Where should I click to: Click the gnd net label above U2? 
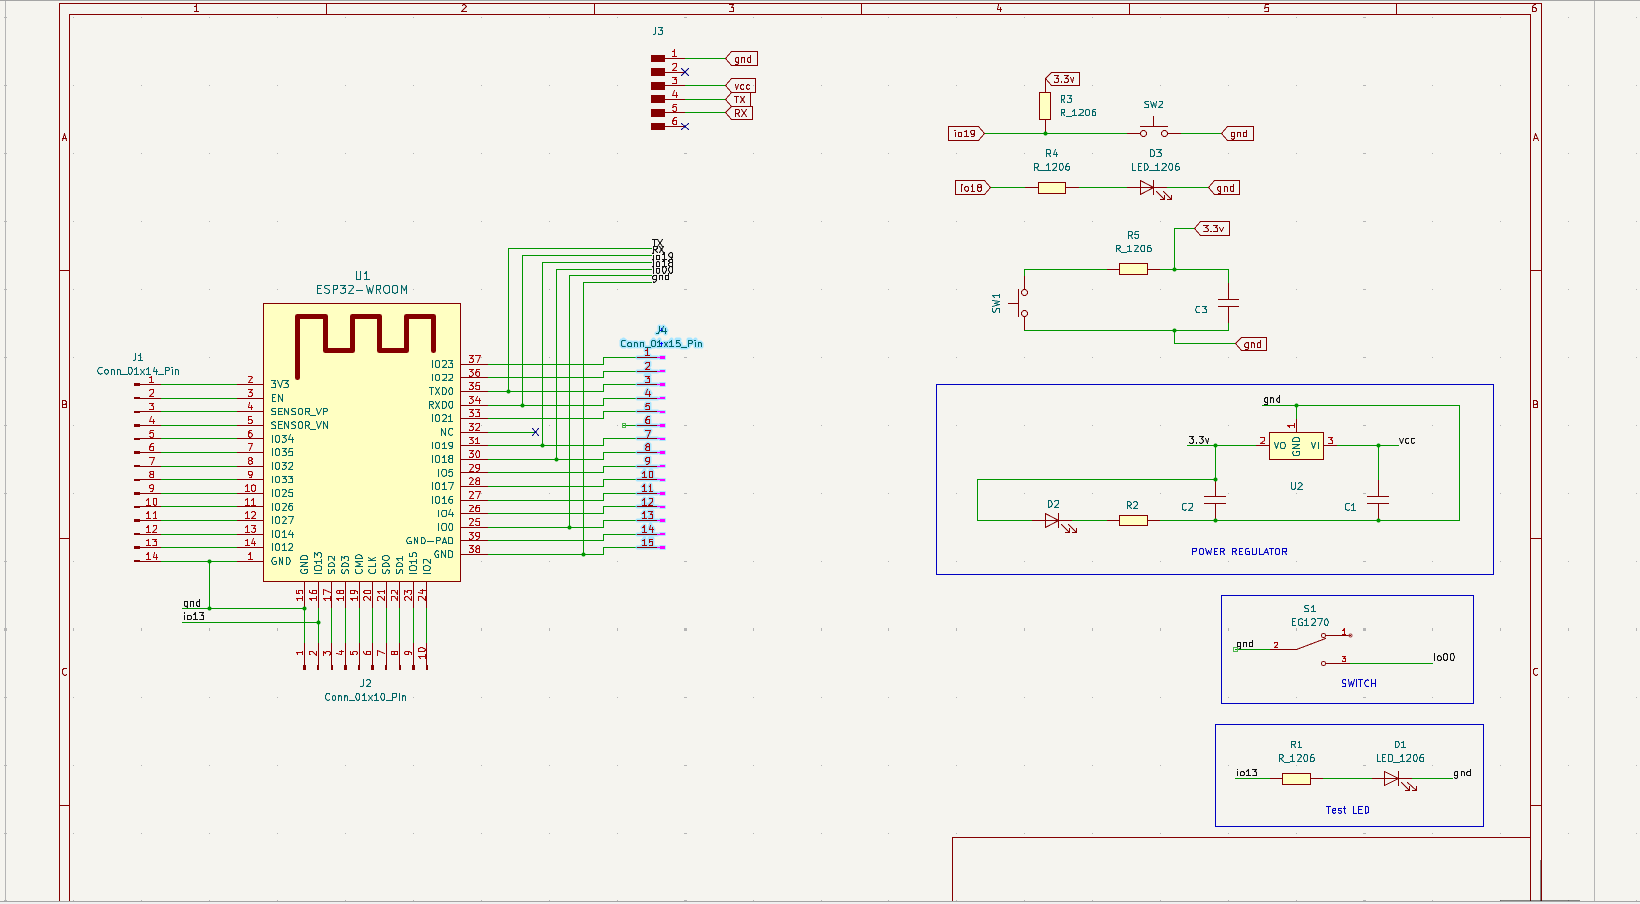point(1272,400)
